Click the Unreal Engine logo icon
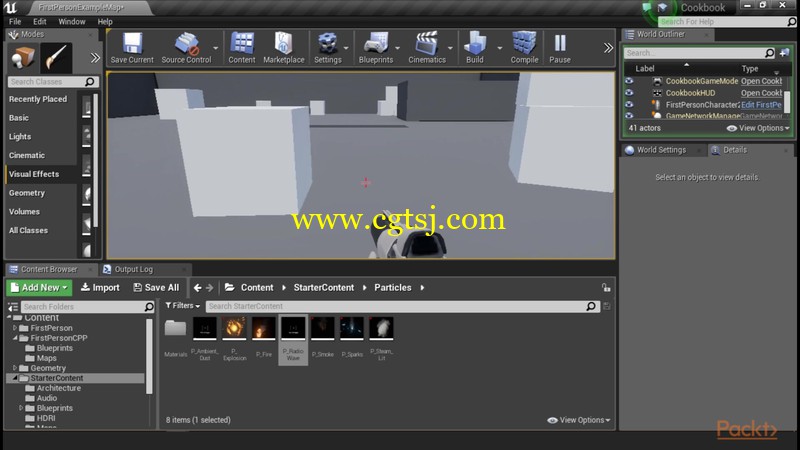Viewport: 800px width, 450px height. coord(10,7)
